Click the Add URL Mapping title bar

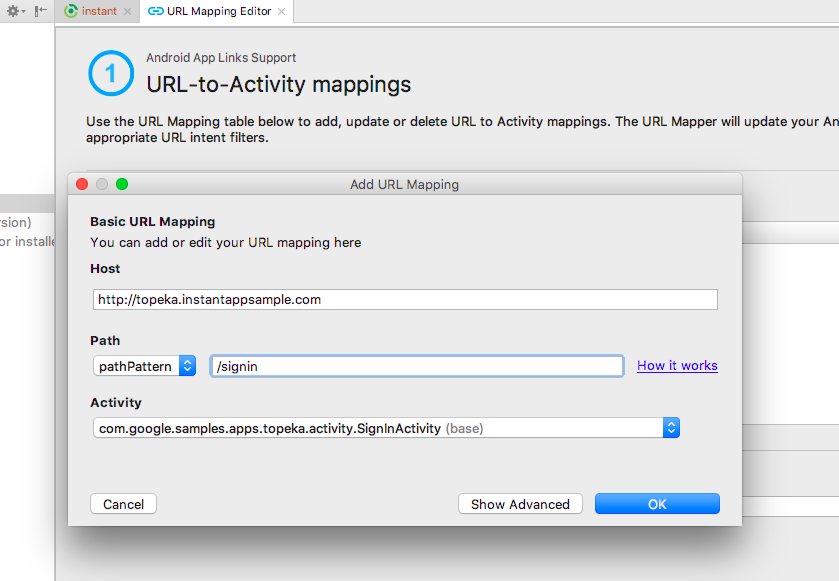[x=404, y=184]
